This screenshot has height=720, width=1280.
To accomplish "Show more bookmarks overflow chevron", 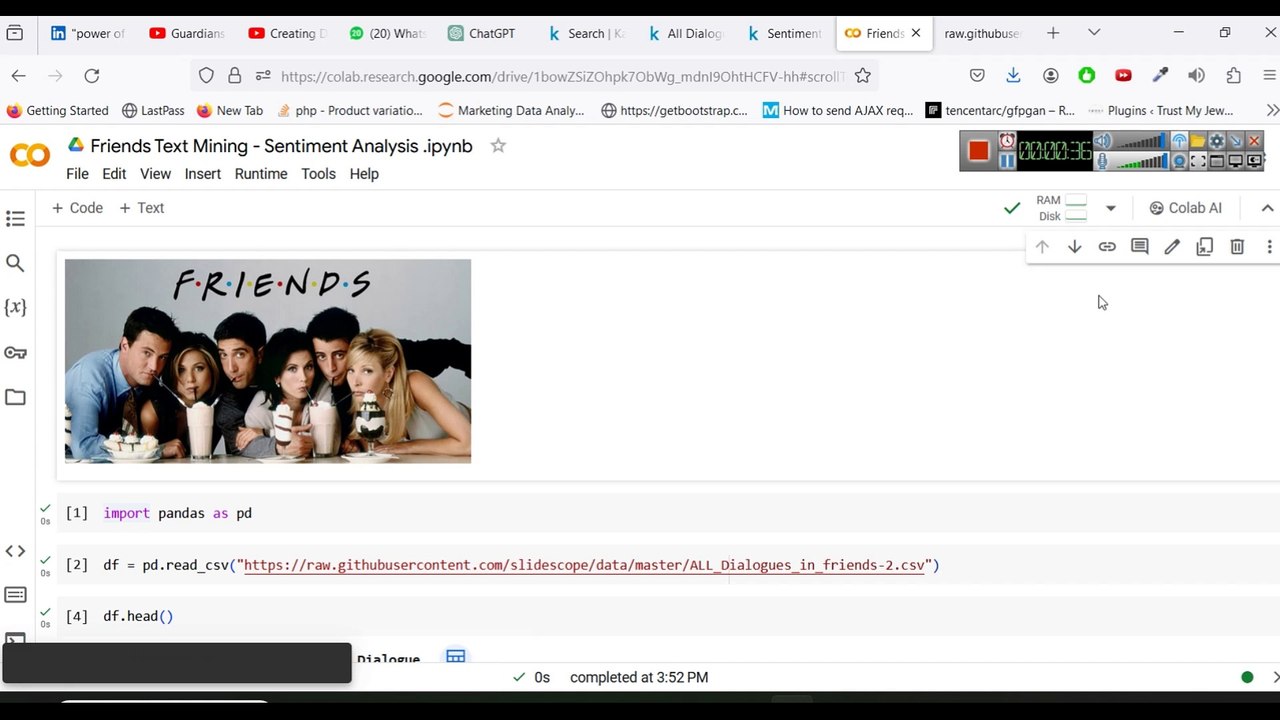I will [x=1272, y=111].
